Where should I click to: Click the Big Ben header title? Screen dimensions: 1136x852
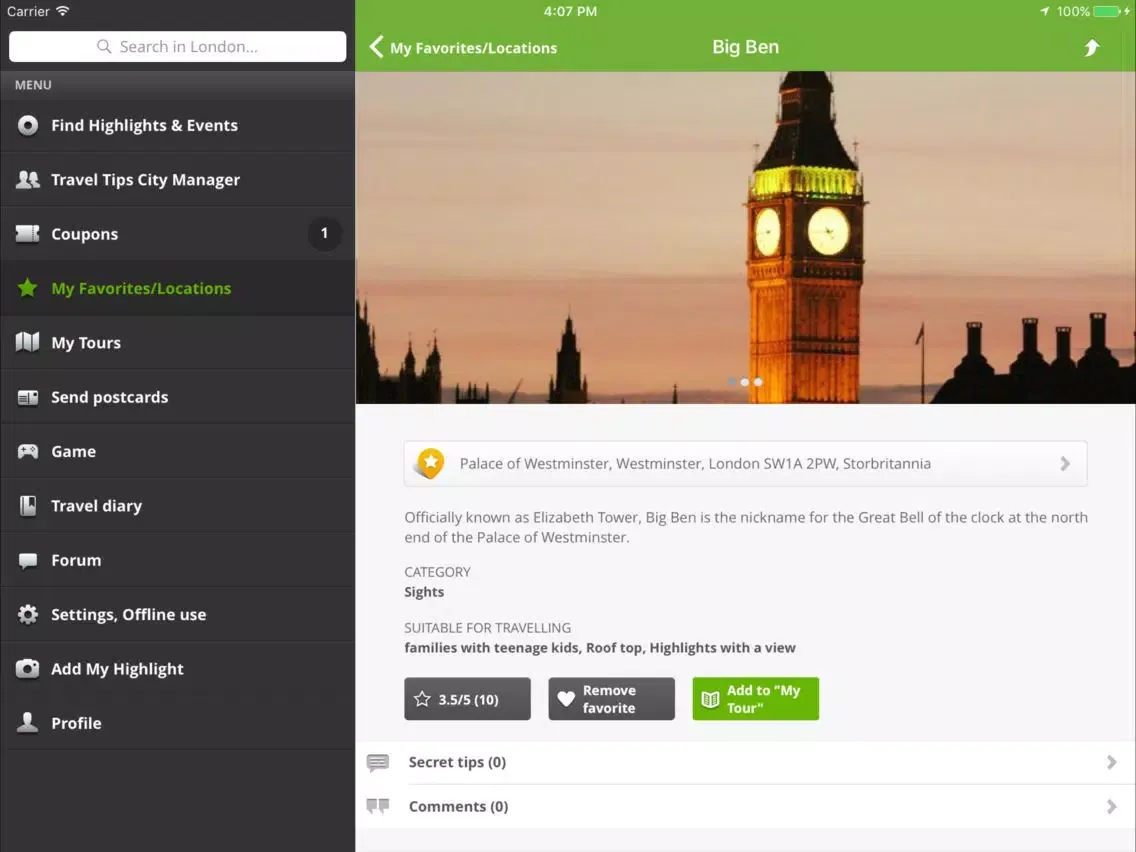point(746,47)
